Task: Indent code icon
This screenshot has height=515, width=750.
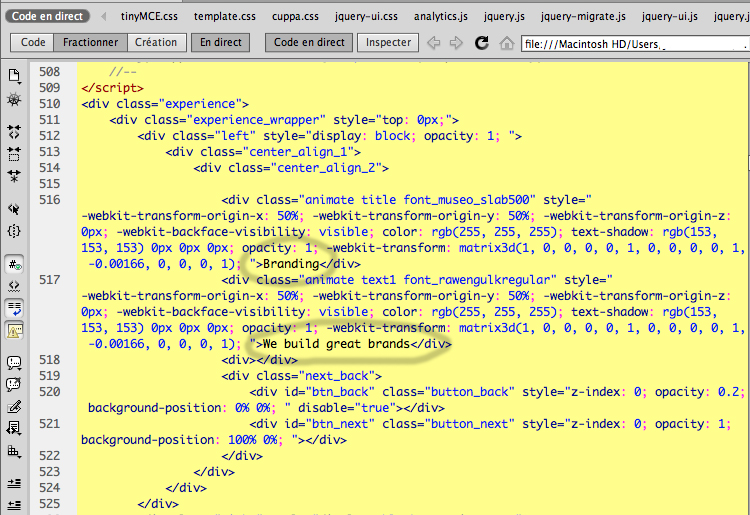Action: coord(14,483)
